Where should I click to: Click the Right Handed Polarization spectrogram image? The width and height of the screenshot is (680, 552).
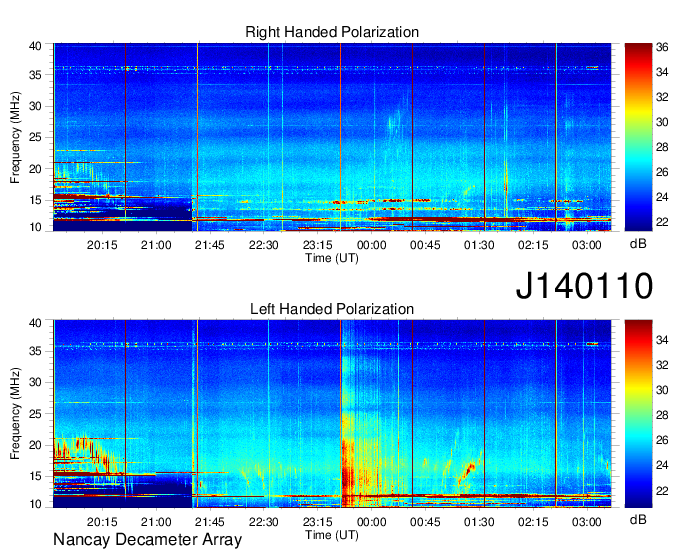point(332,137)
